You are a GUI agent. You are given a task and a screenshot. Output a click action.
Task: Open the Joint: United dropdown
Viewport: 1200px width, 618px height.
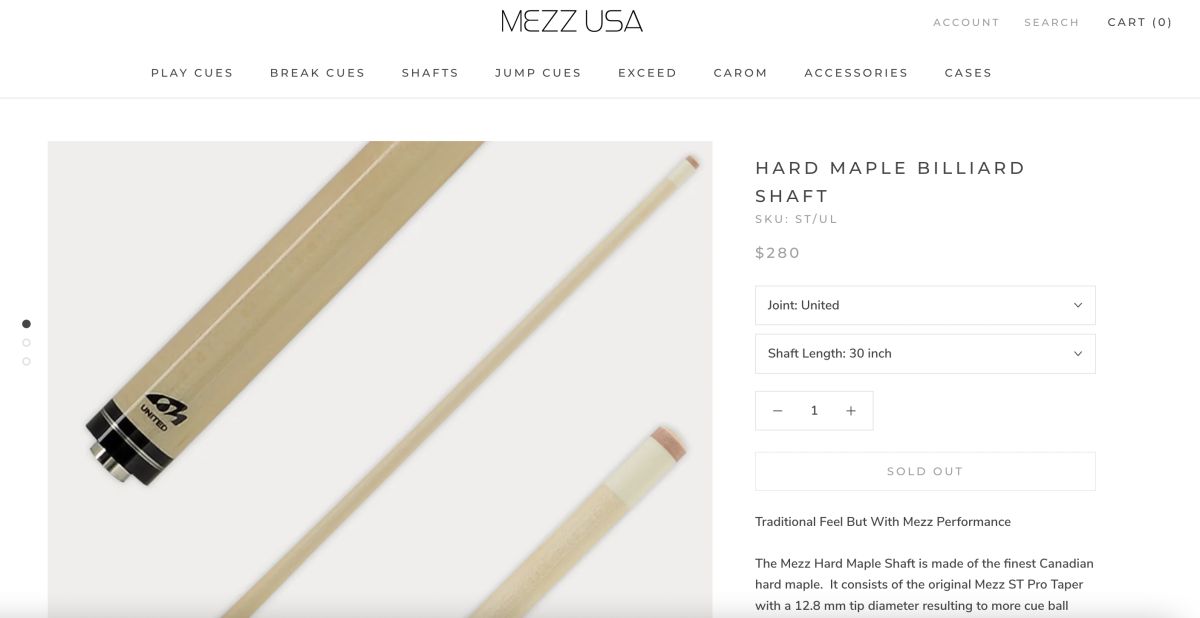click(925, 305)
